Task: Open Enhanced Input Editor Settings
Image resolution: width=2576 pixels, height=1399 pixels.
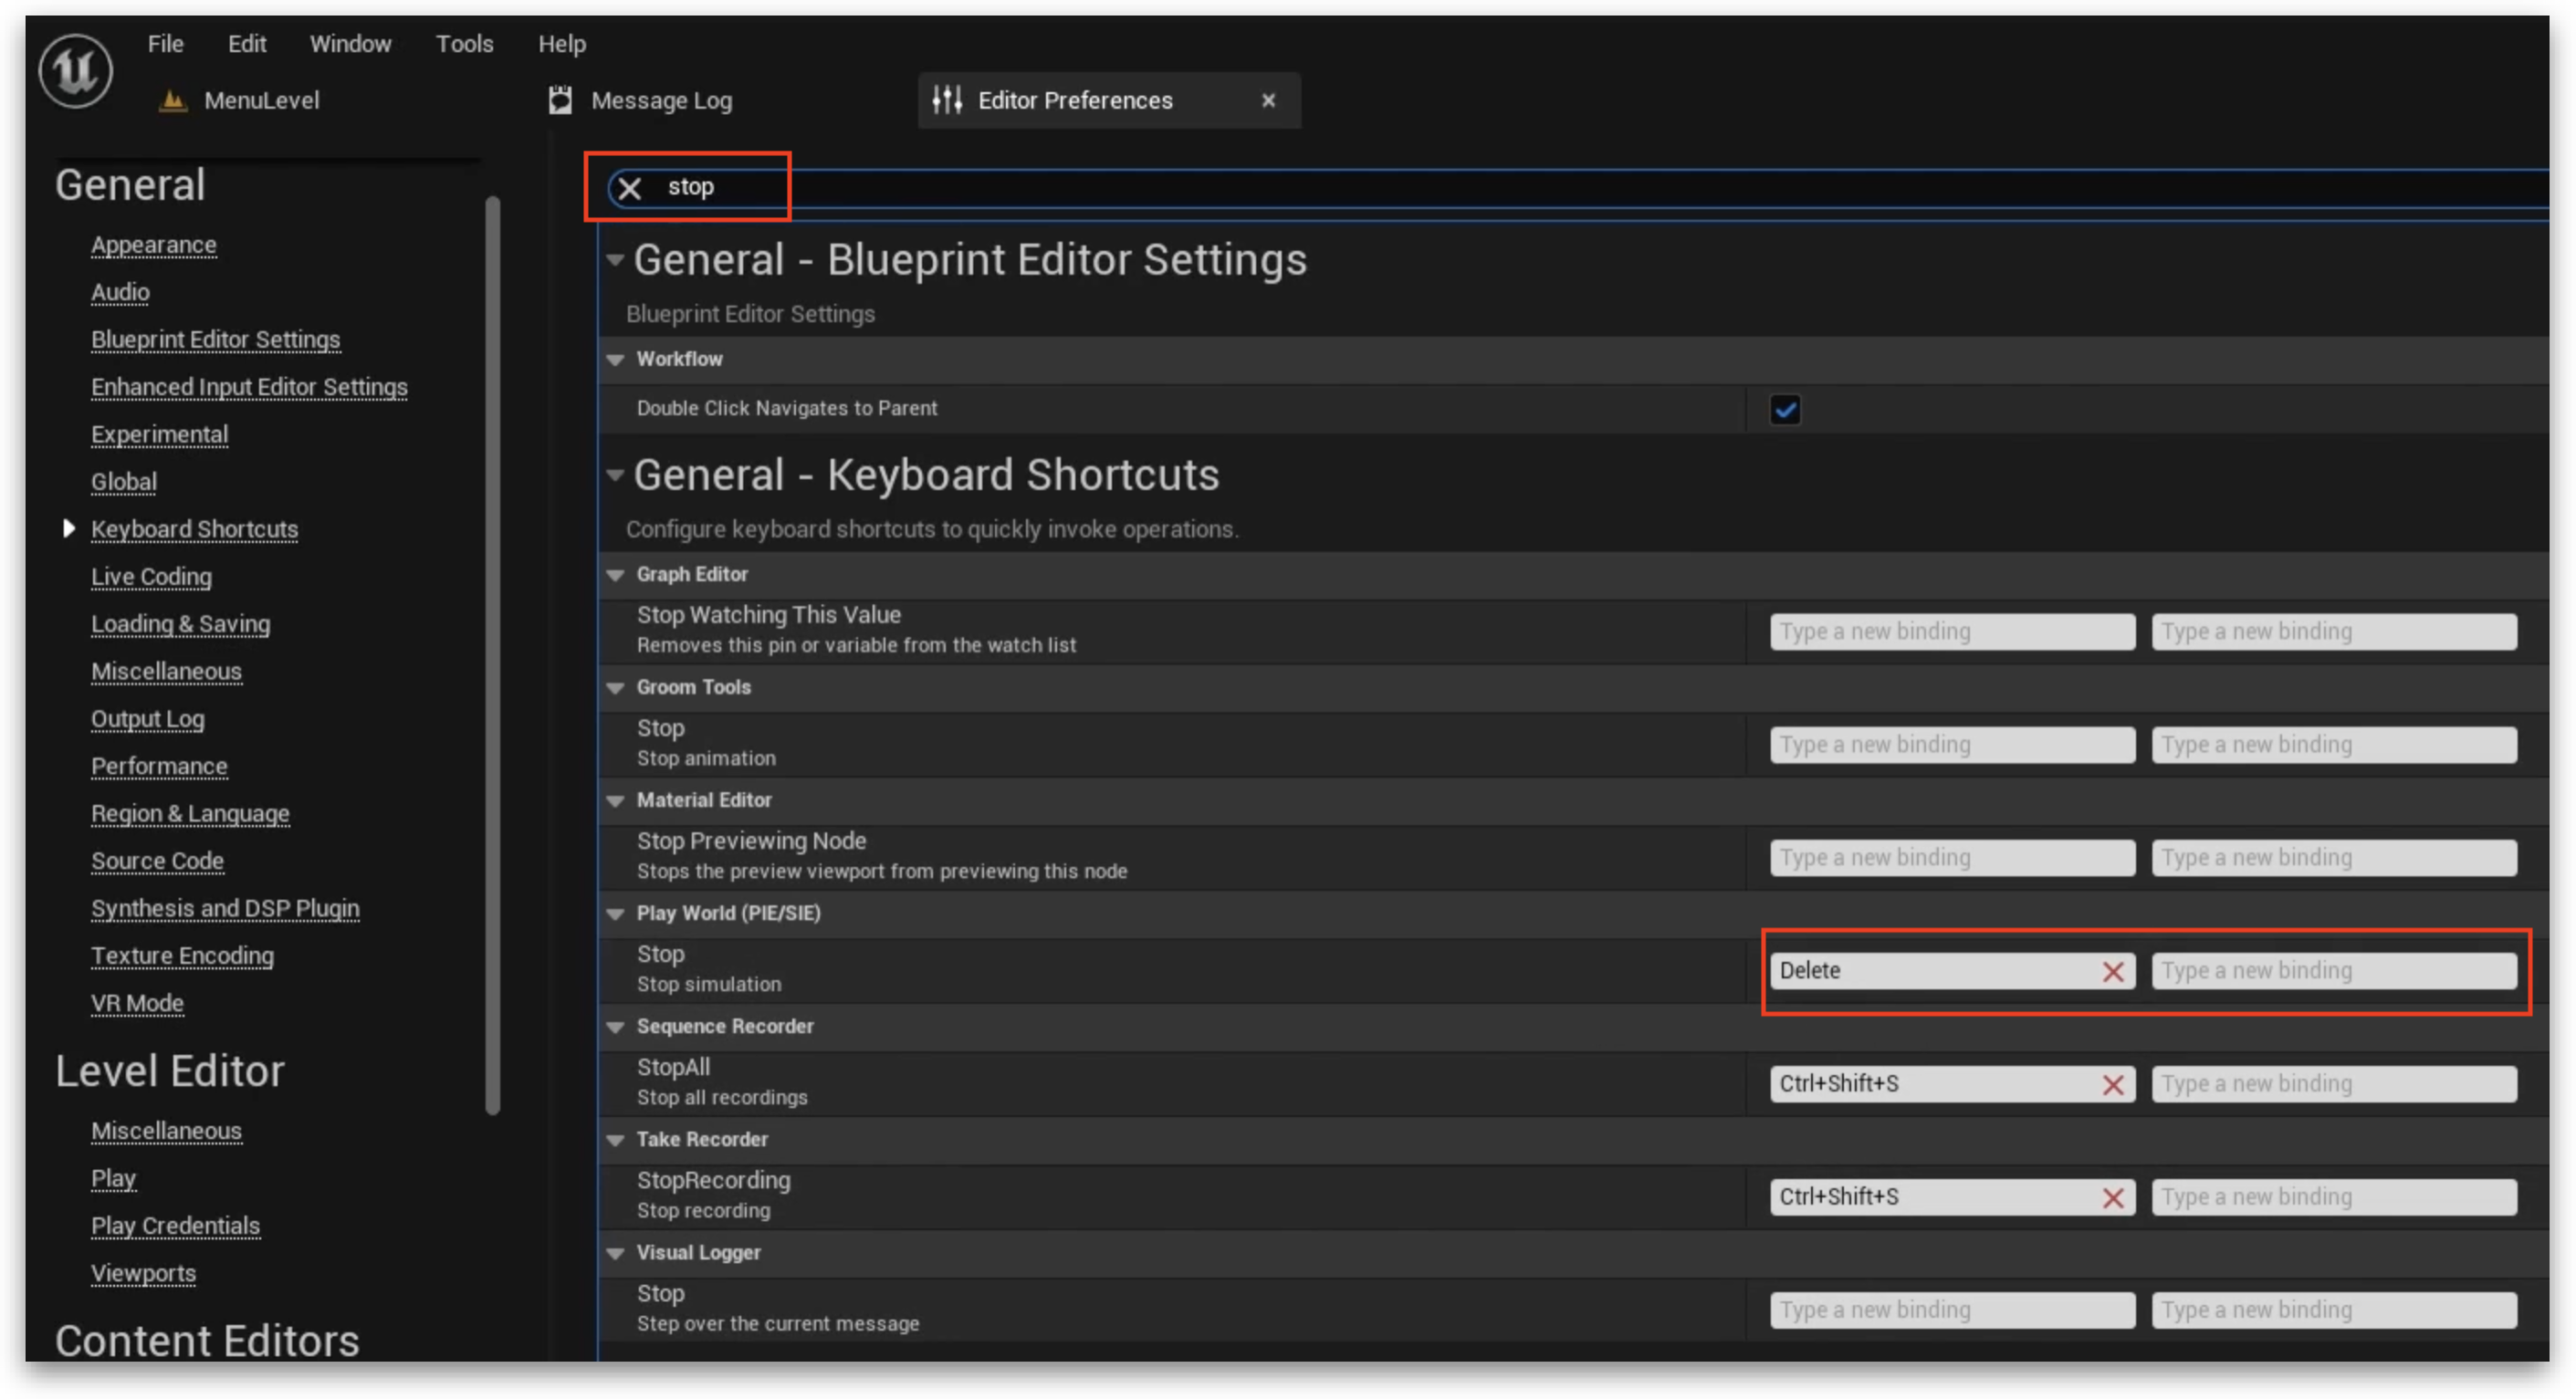Action: click(249, 387)
